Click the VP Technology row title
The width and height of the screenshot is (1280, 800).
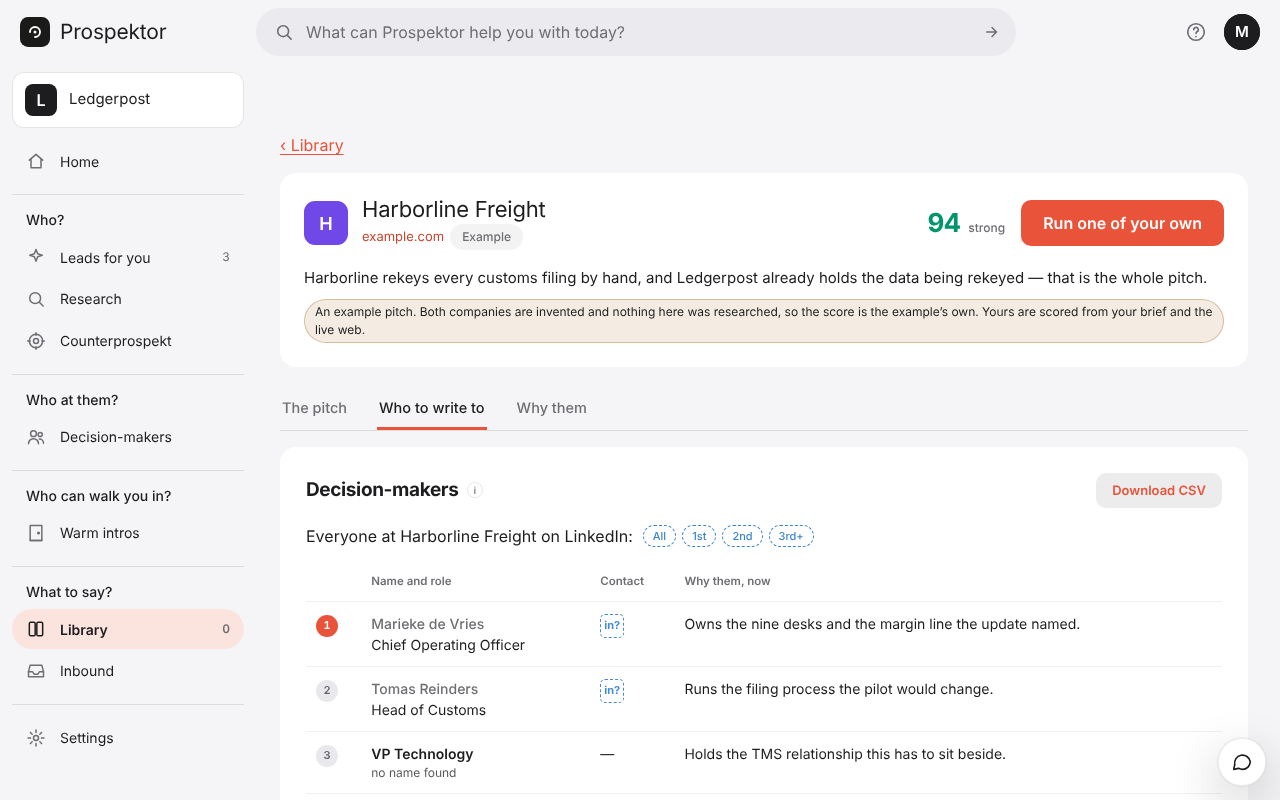tap(422, 754)
